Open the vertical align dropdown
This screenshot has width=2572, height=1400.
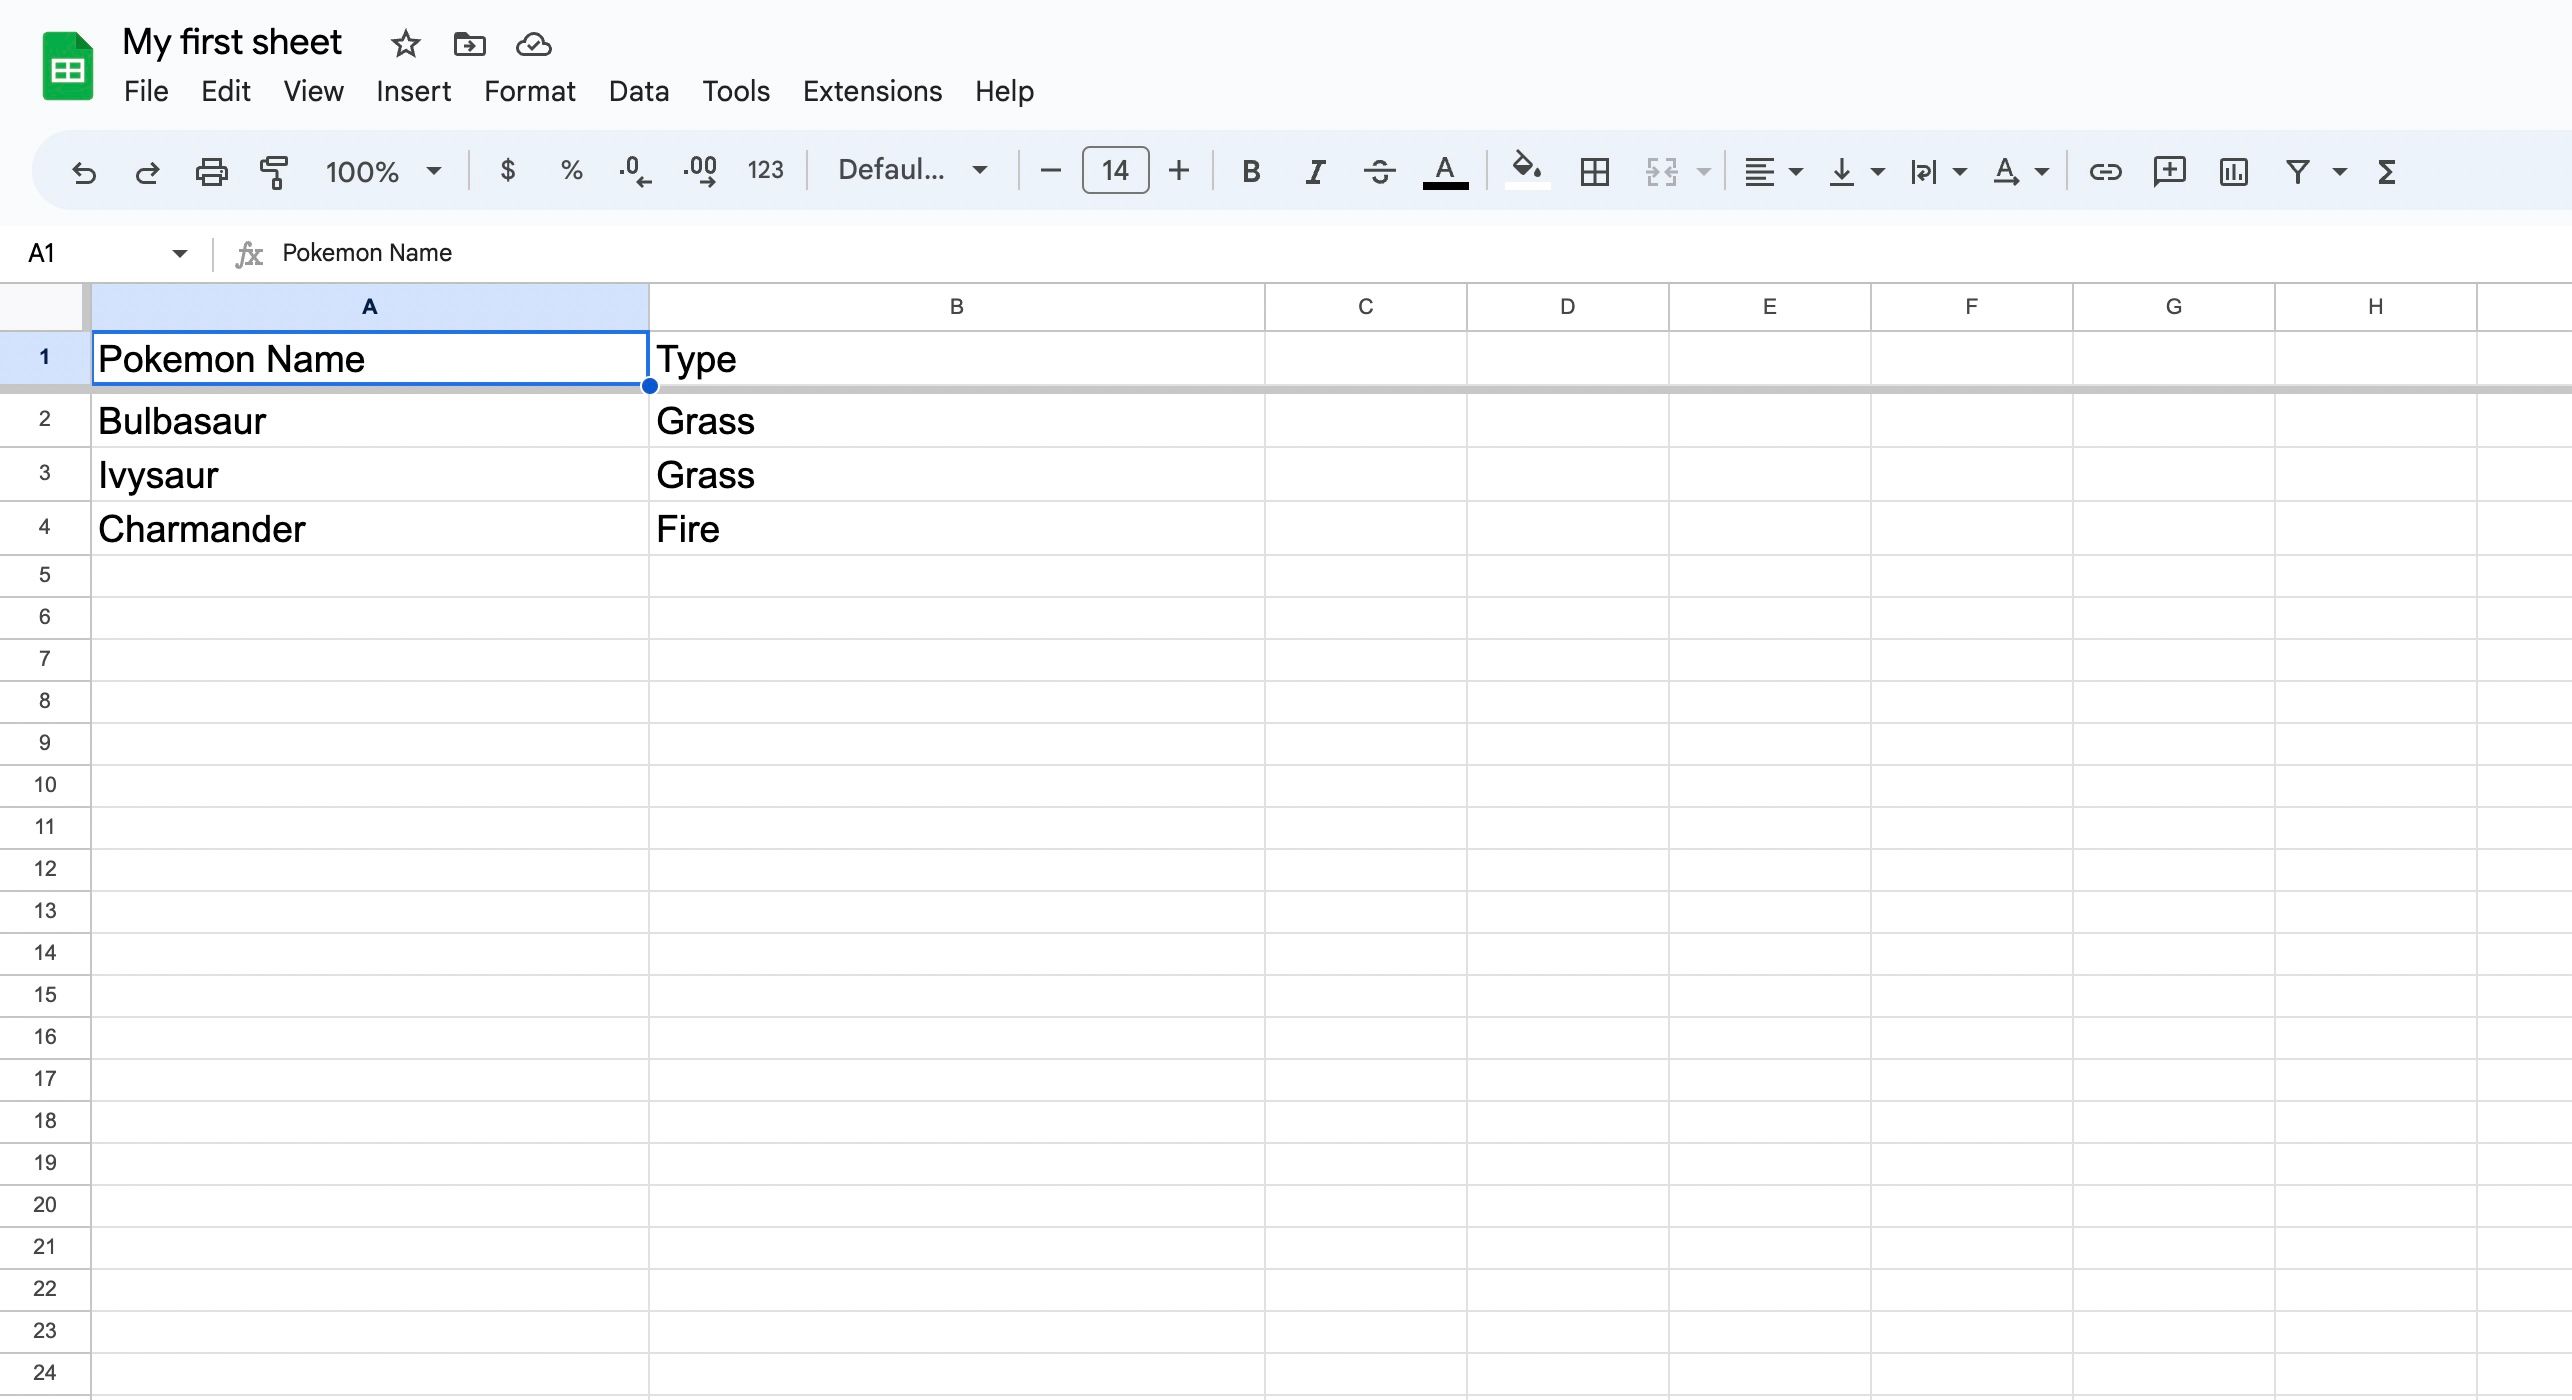coord(1855,172)
